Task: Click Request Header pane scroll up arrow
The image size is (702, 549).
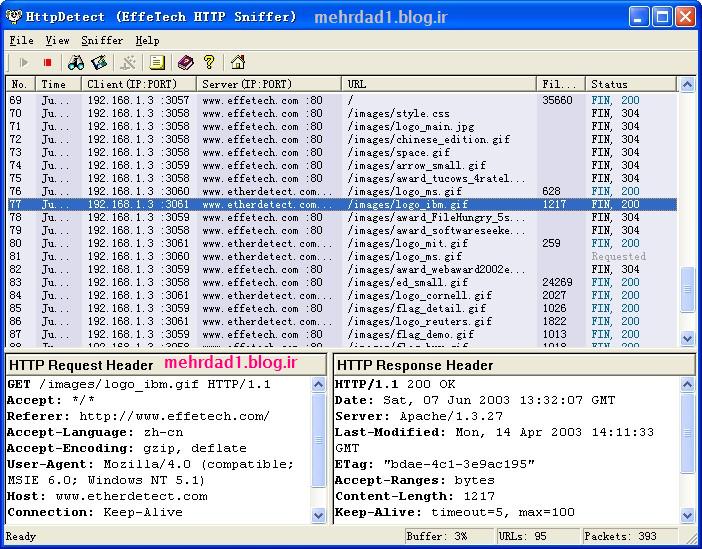Action: [x=318, y=385]
